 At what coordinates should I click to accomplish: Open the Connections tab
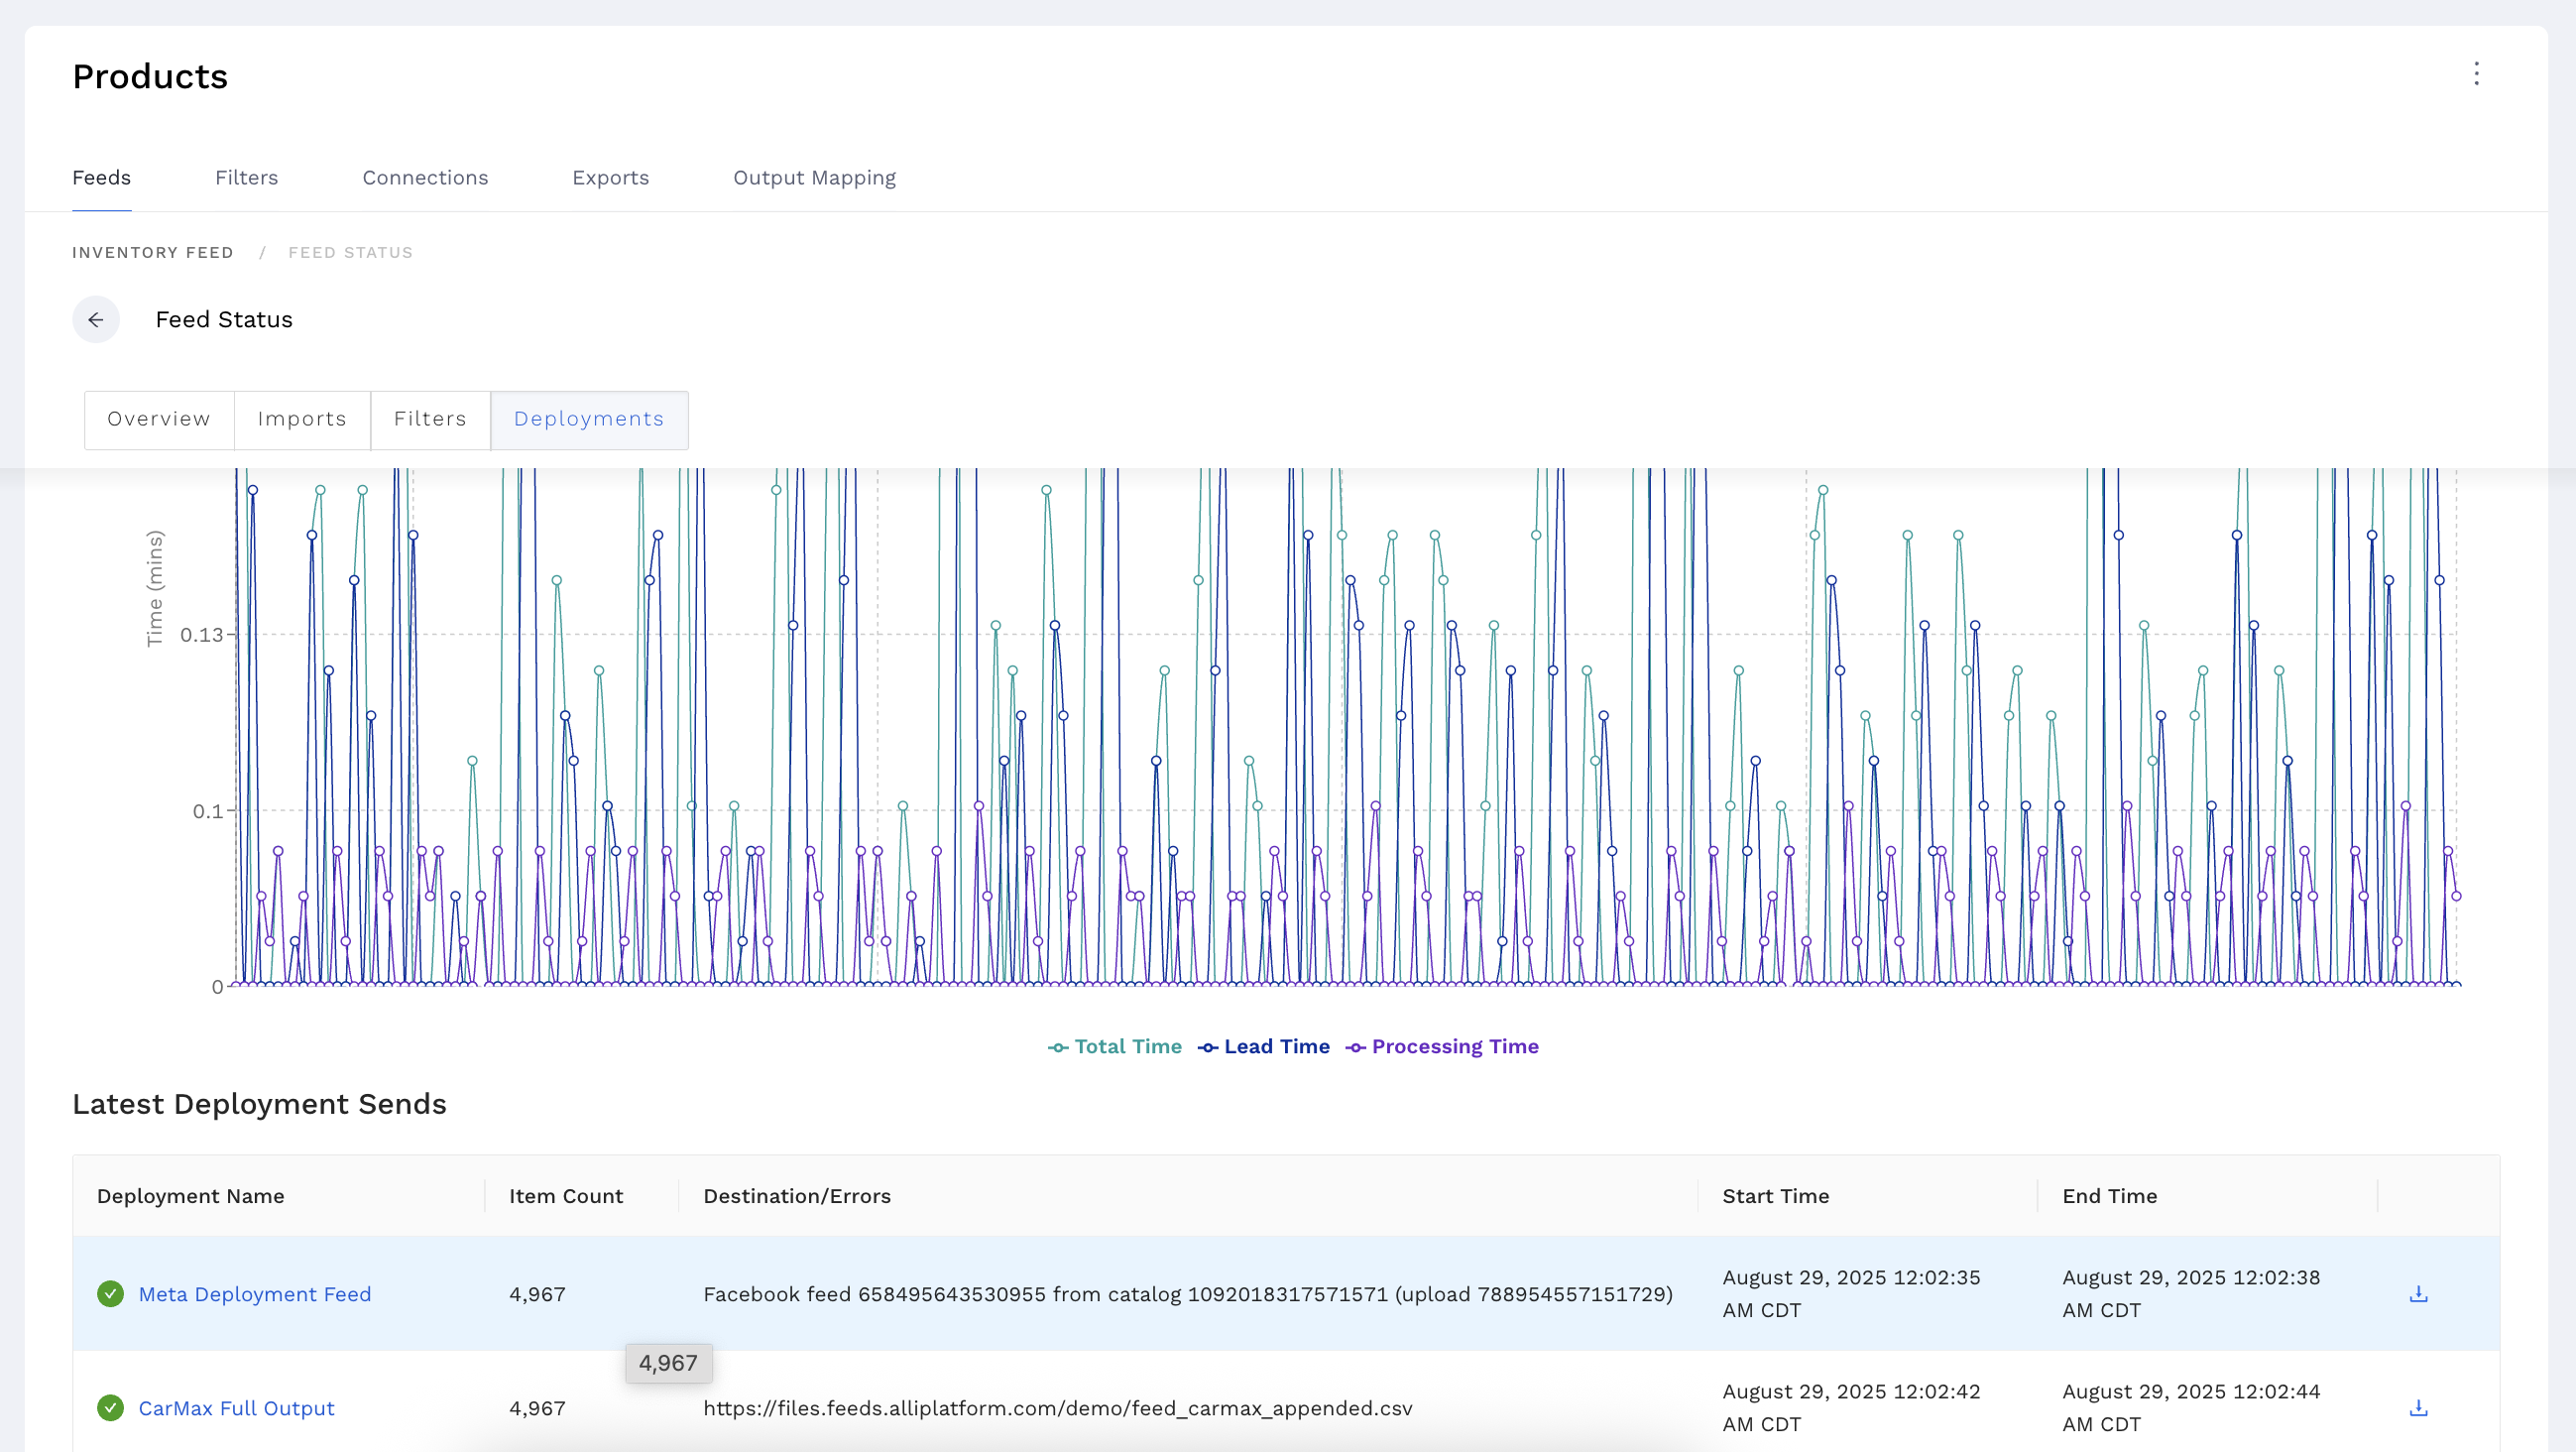(425, 177)
